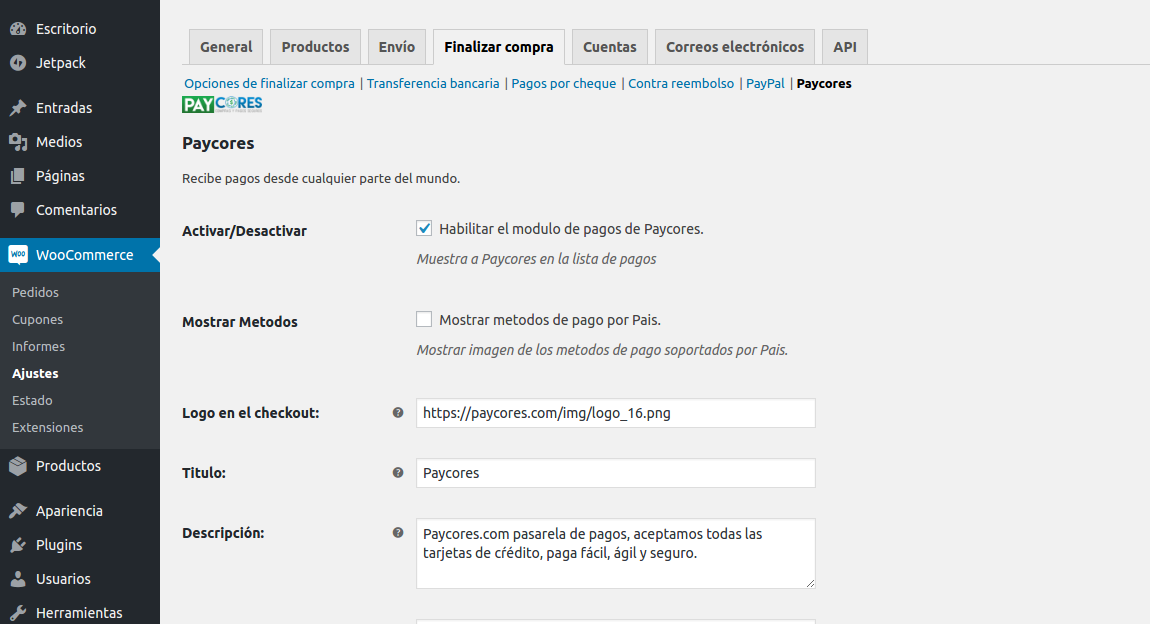Go to Extensiones under WooCommerce
The image size is (1150, 624).
(x=48, y=427)
